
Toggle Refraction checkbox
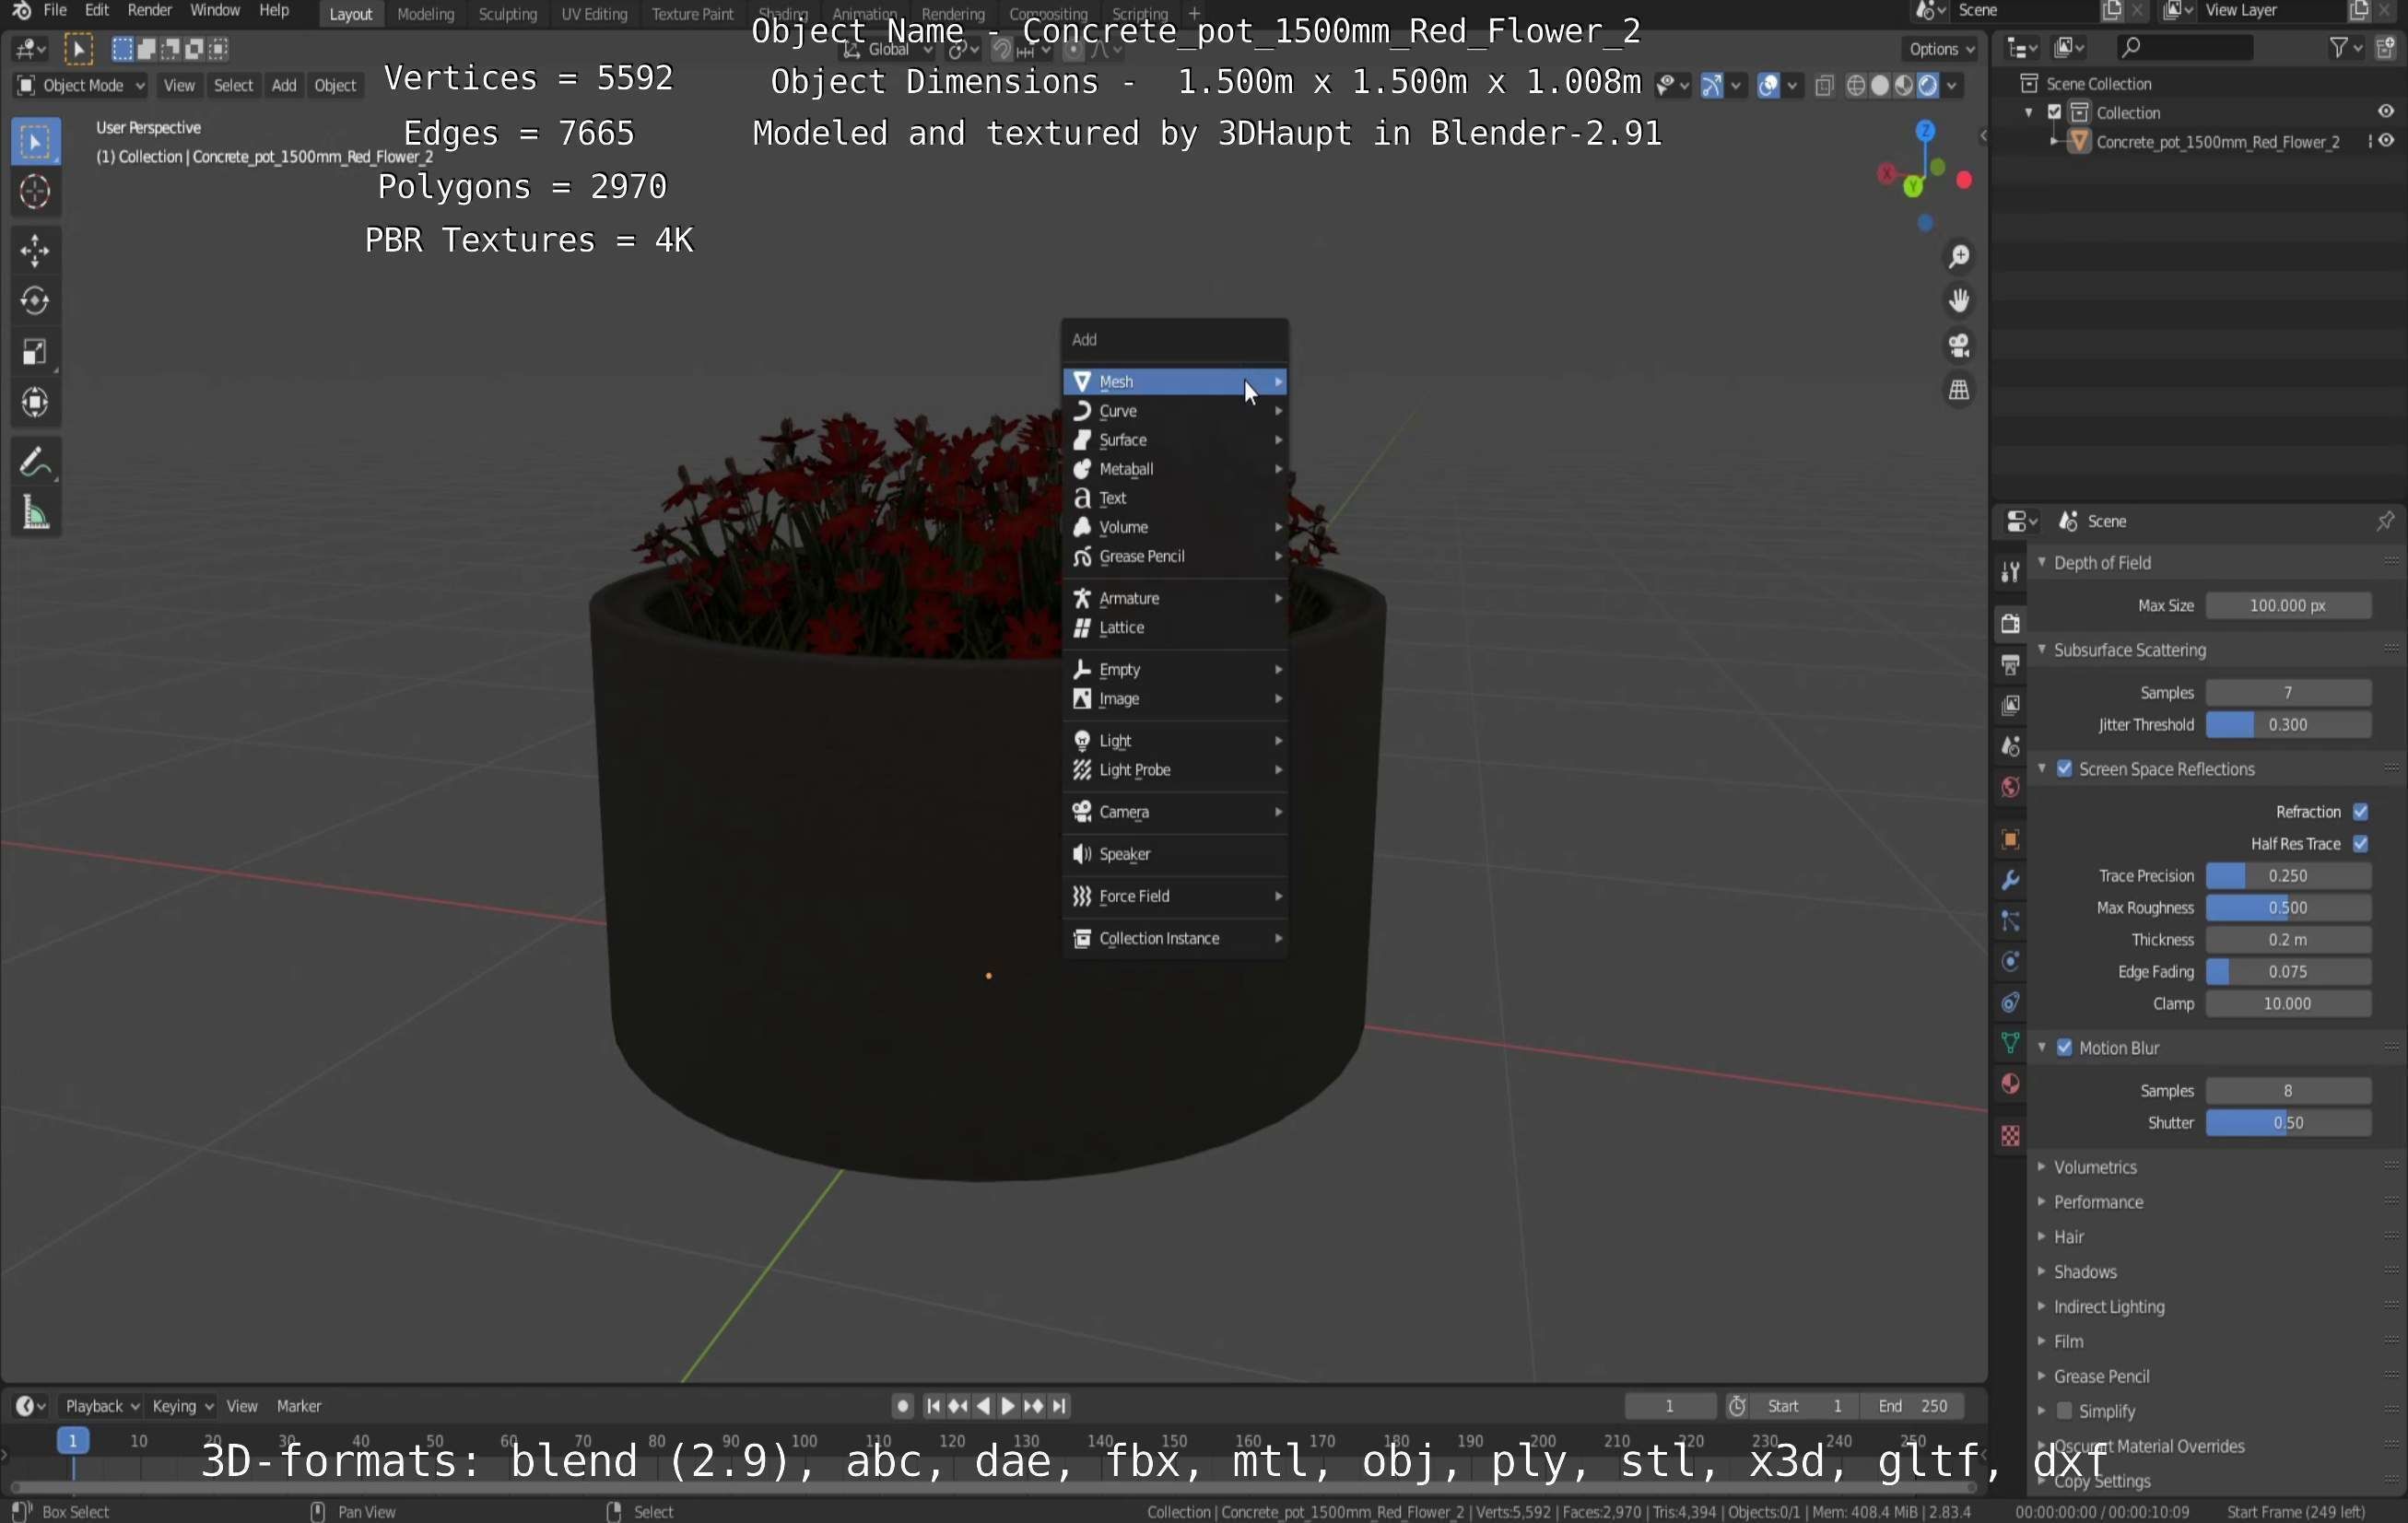(x=2360, y=812)
